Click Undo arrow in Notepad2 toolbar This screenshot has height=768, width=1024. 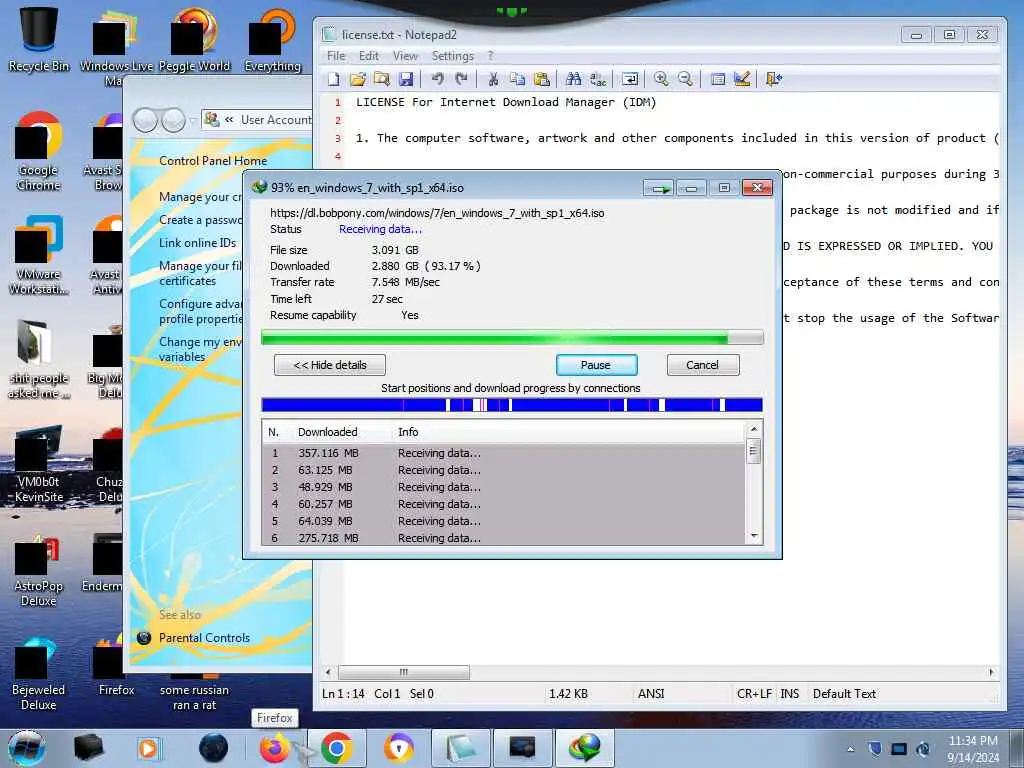pos(438,79)
